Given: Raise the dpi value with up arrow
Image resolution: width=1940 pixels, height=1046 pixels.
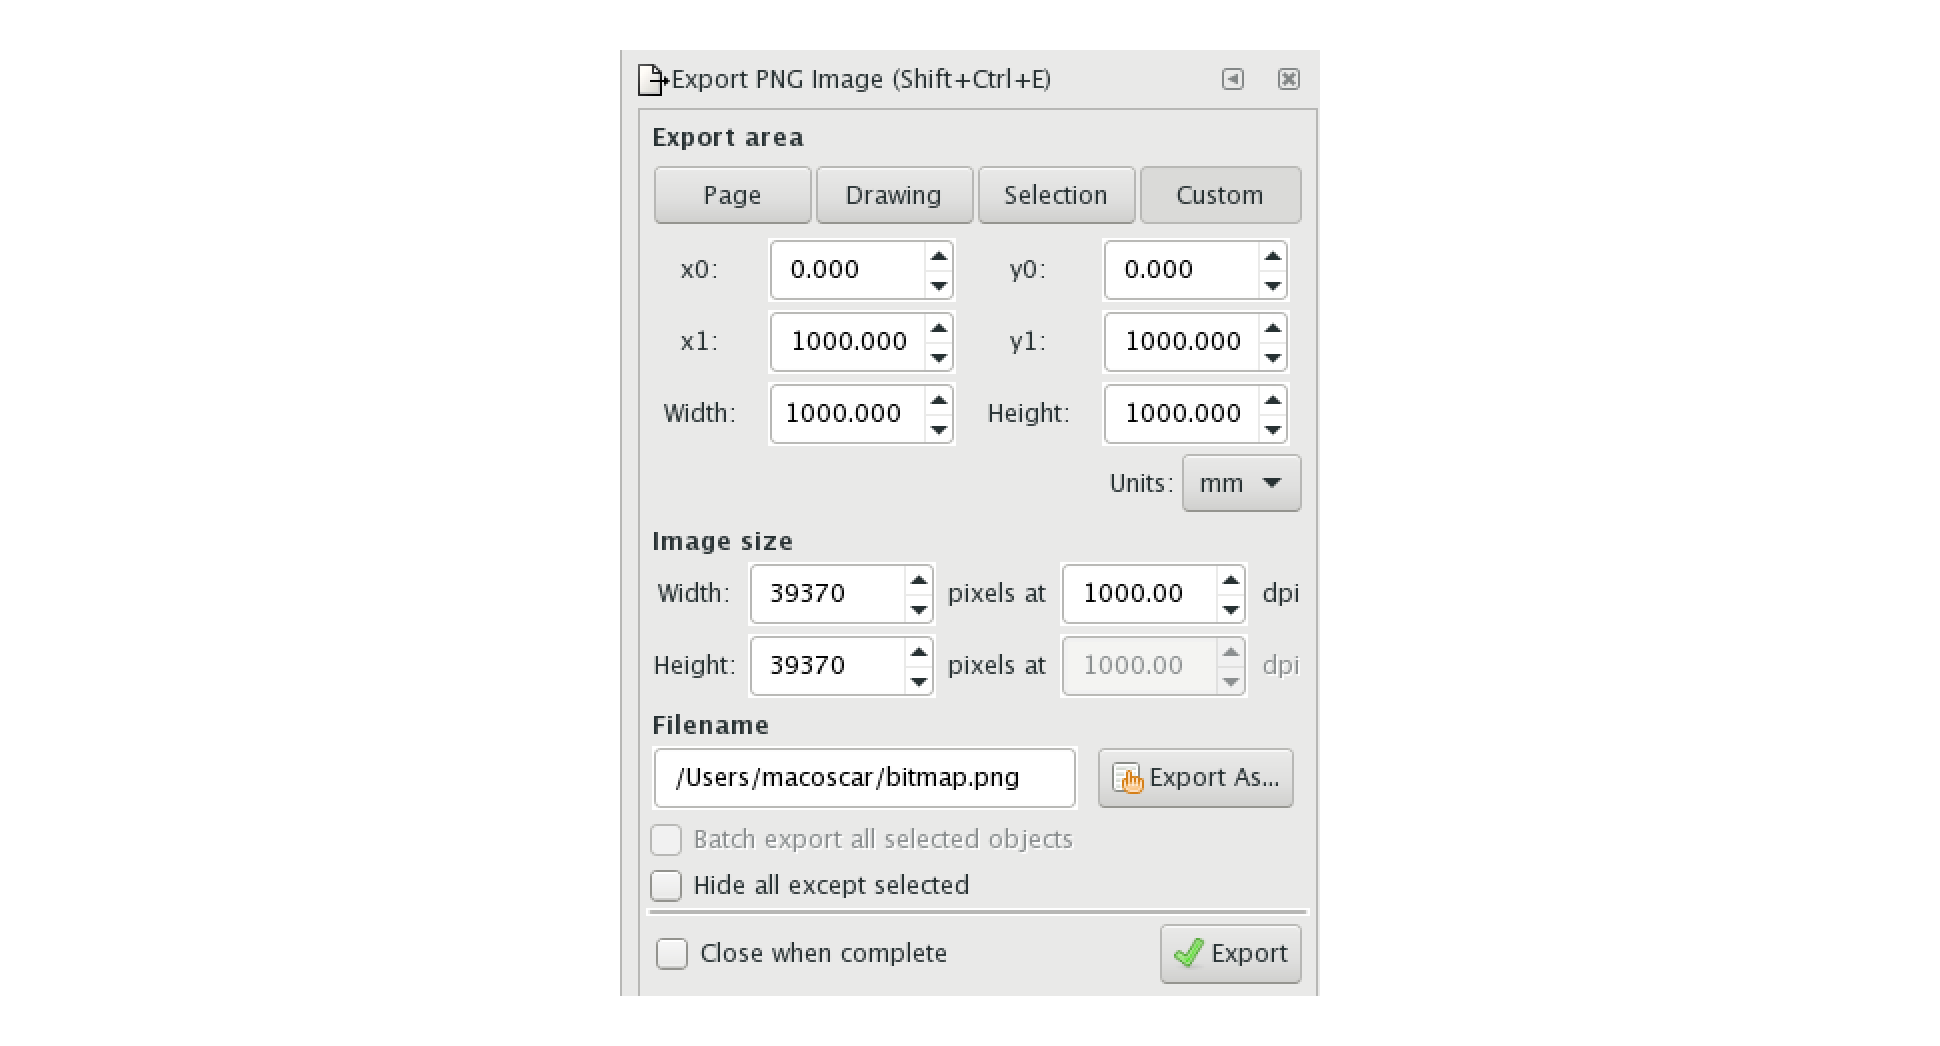Looking at the screenshot, I should click(1230, 581).
